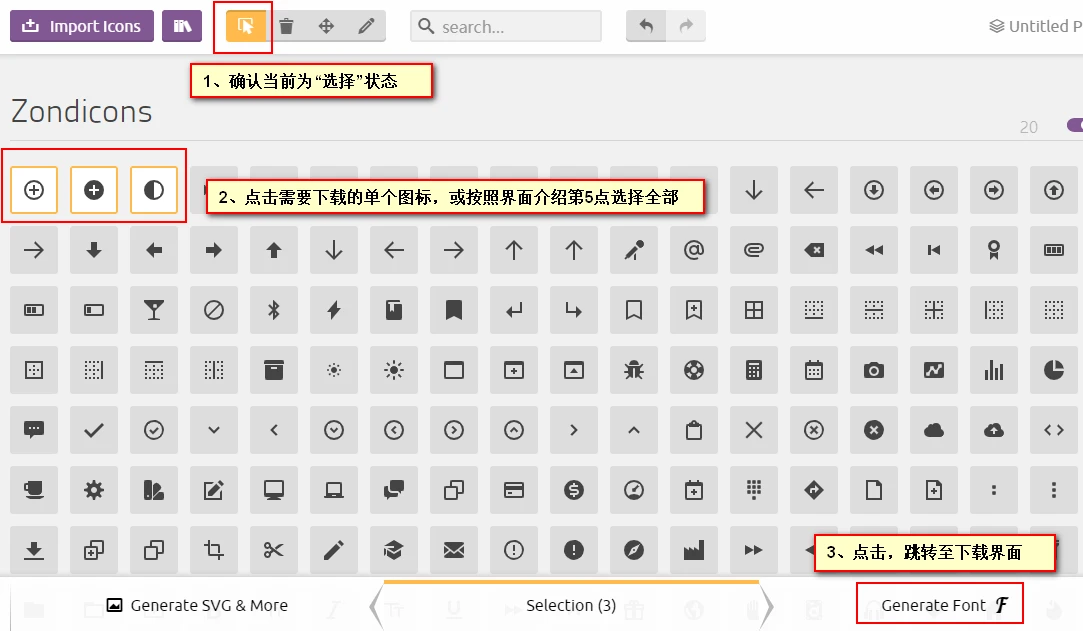Select the download arrow icon
Screen dimensions: 1083x631
point(34,550)
